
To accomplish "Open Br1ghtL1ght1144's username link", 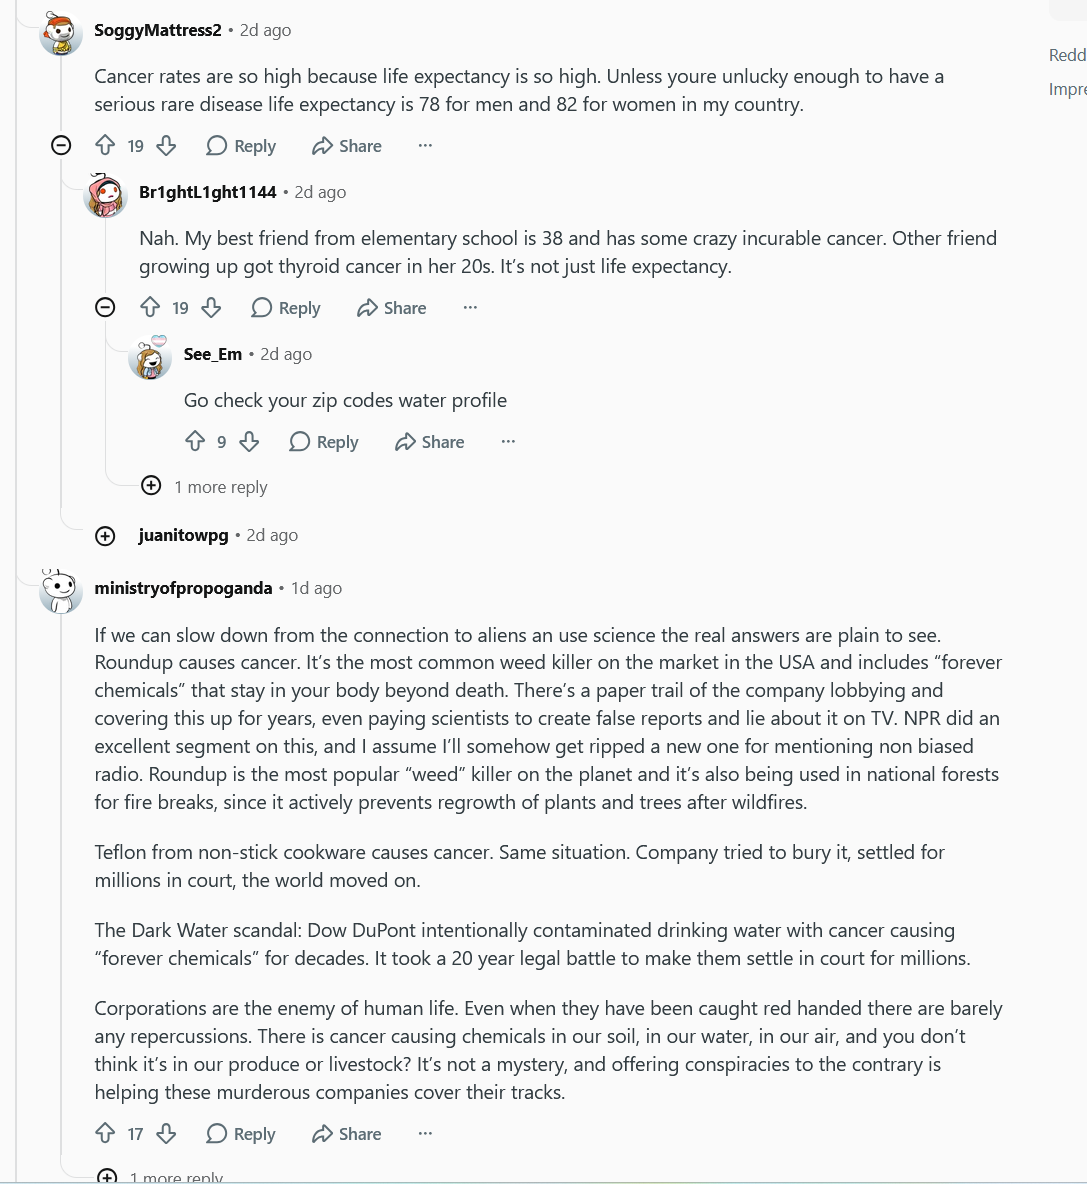I will (208, 193).
